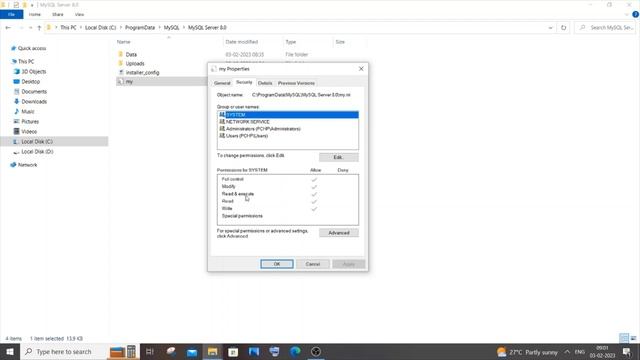This screenshot has height=360, width=640.
Task: Click Edit to change permissions
Action: click(338, 157)
